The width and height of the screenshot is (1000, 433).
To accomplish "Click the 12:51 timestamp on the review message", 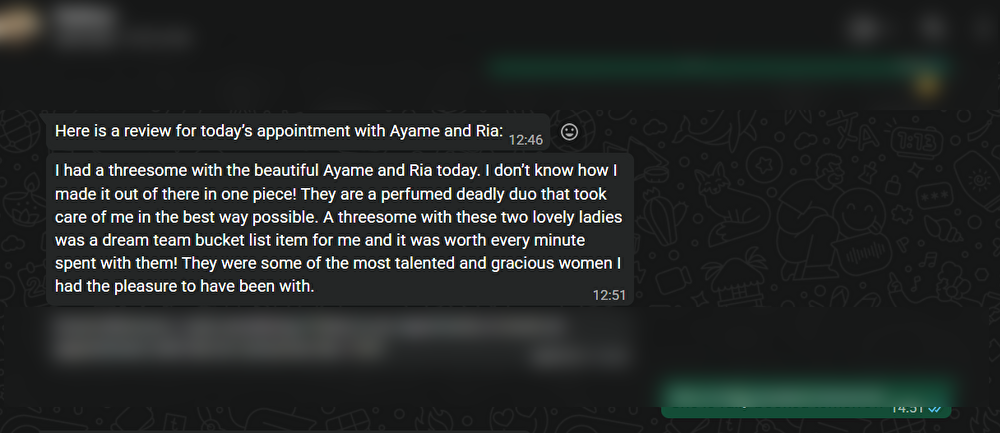I will pos(608,295).
